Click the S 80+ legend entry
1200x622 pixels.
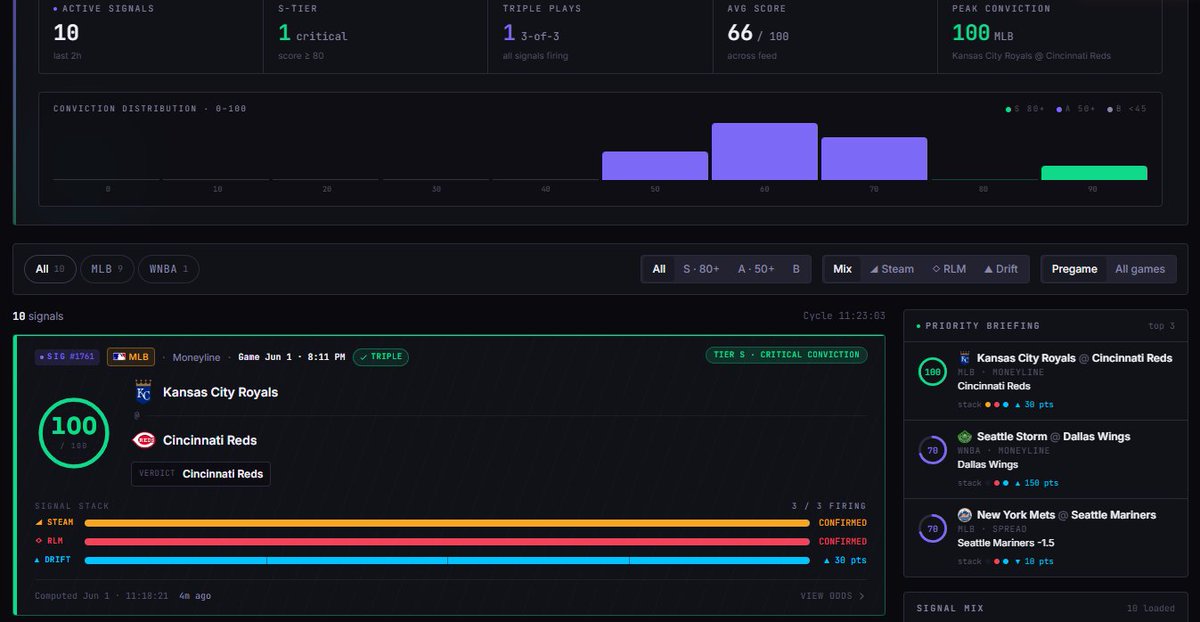point(1027,109)
